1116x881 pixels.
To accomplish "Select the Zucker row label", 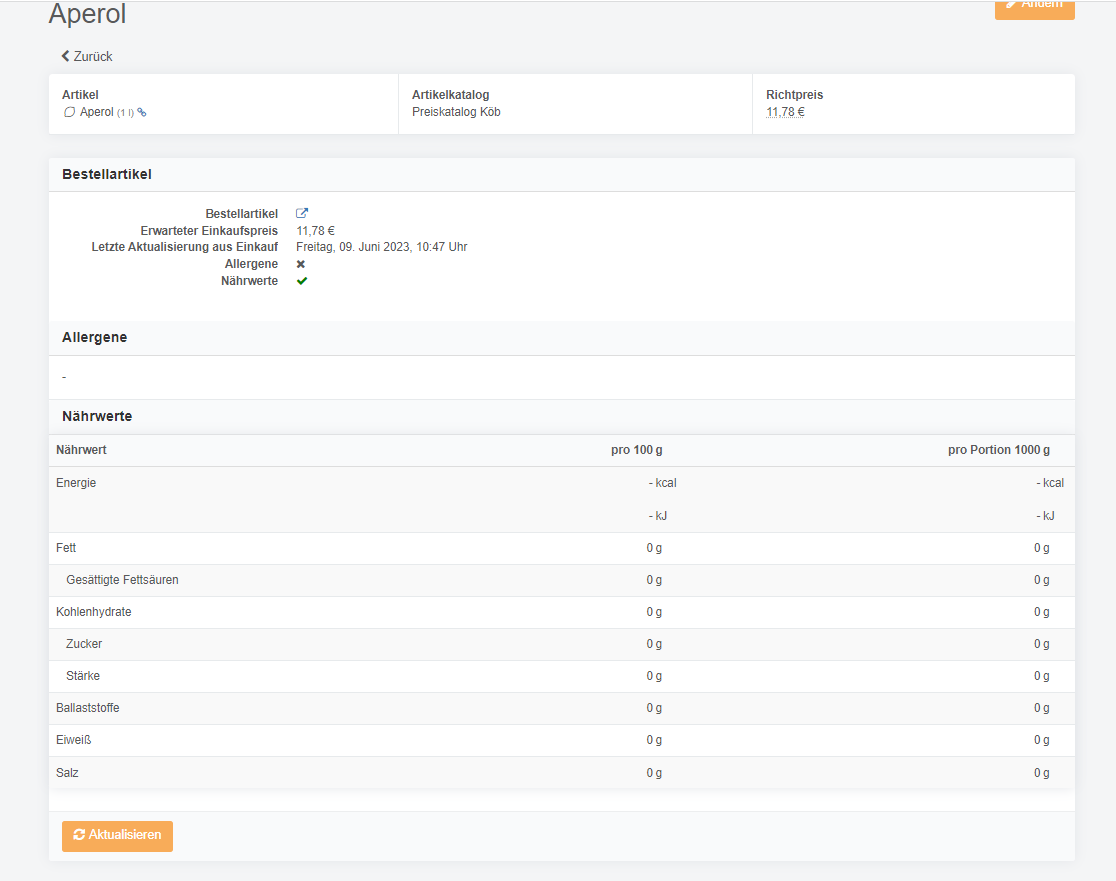I will (84, 644).
